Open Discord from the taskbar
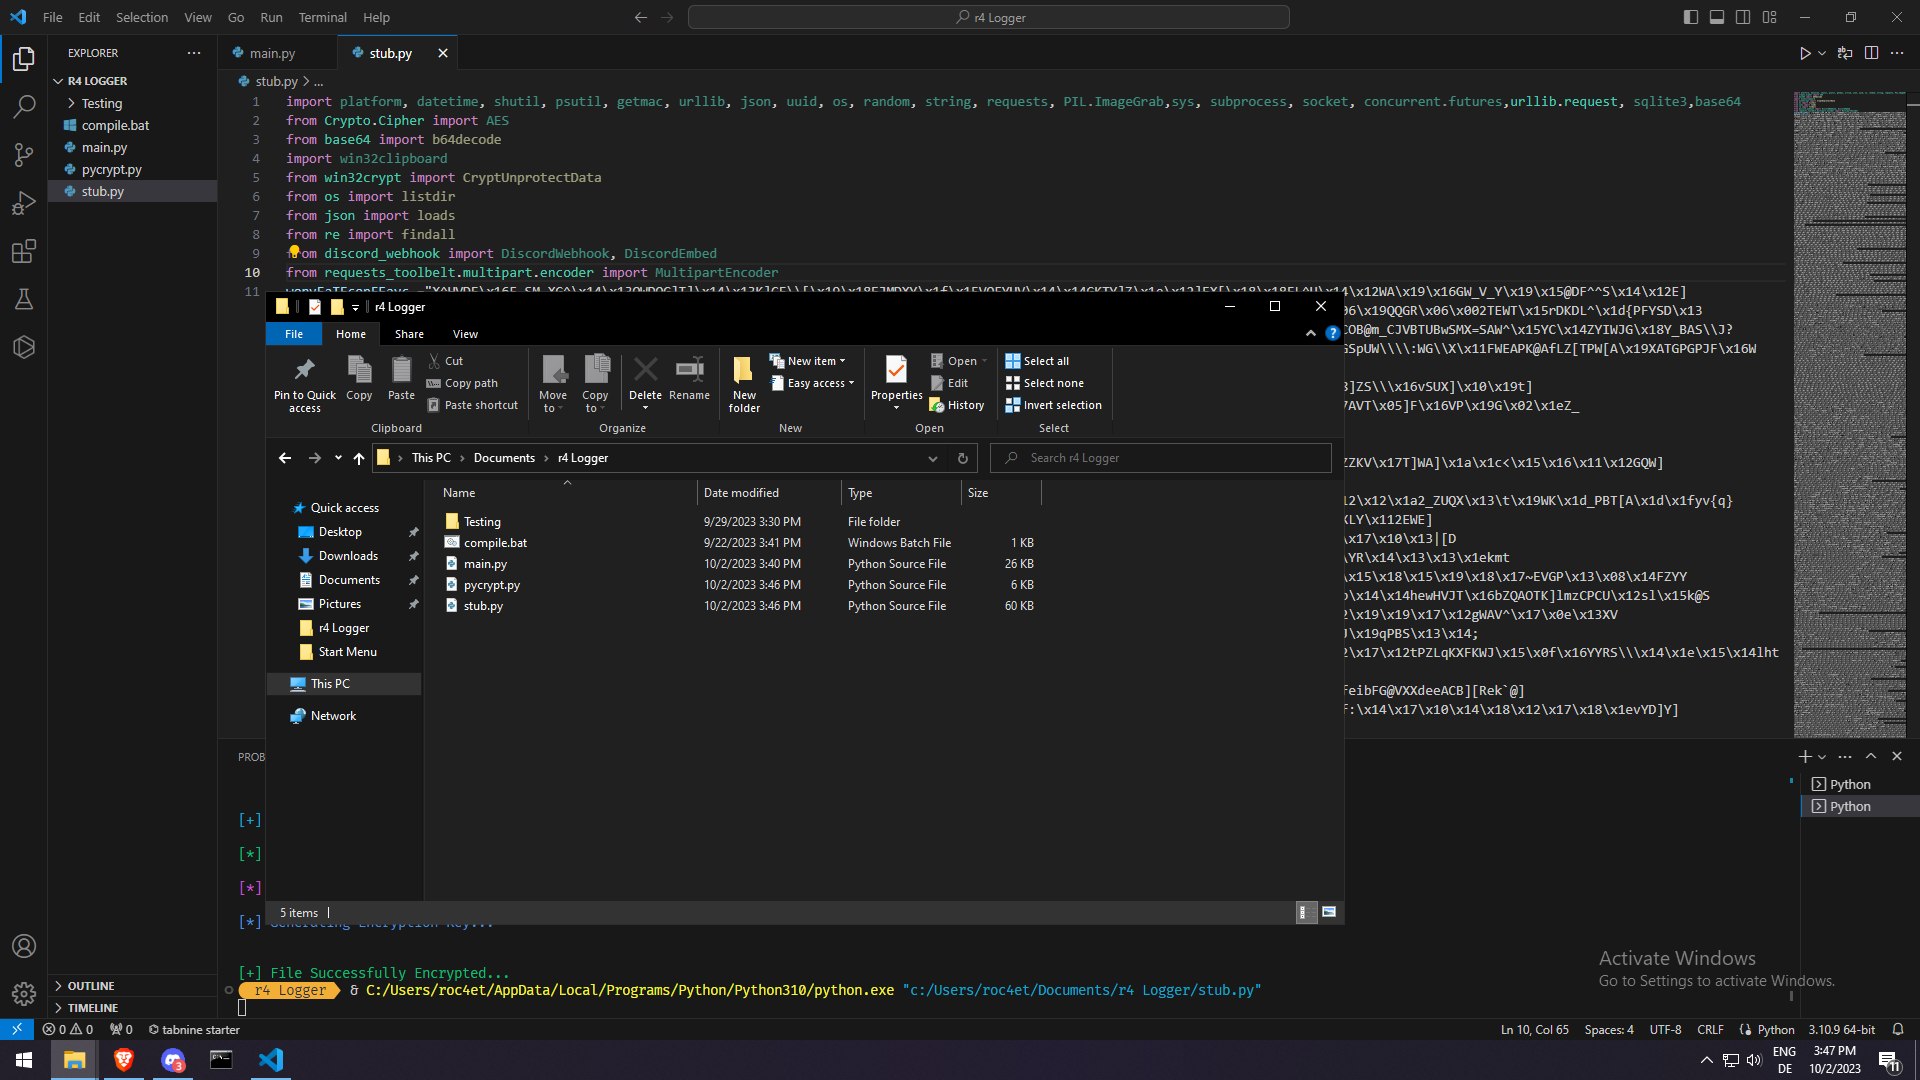Screen dimensions: 1920x1080 point(173,1060)
